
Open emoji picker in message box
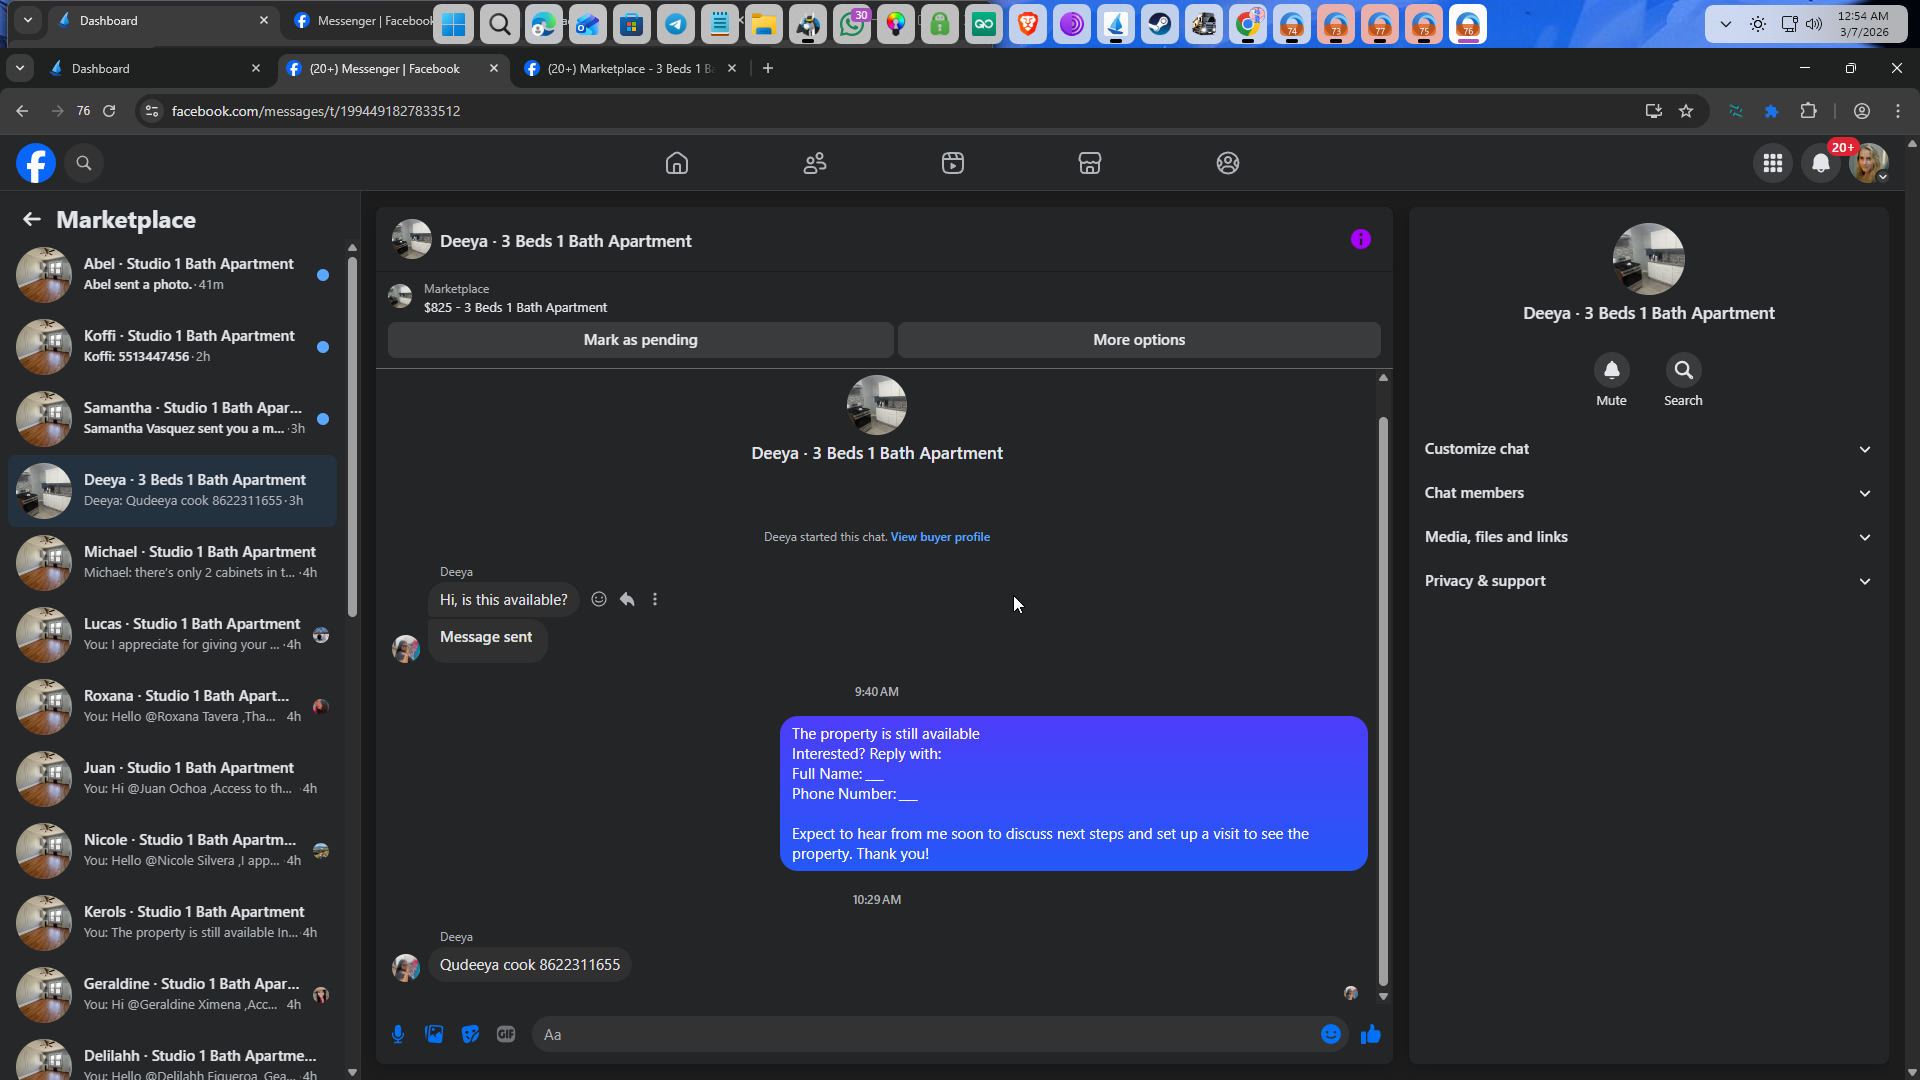(x=1330, y=1034)
